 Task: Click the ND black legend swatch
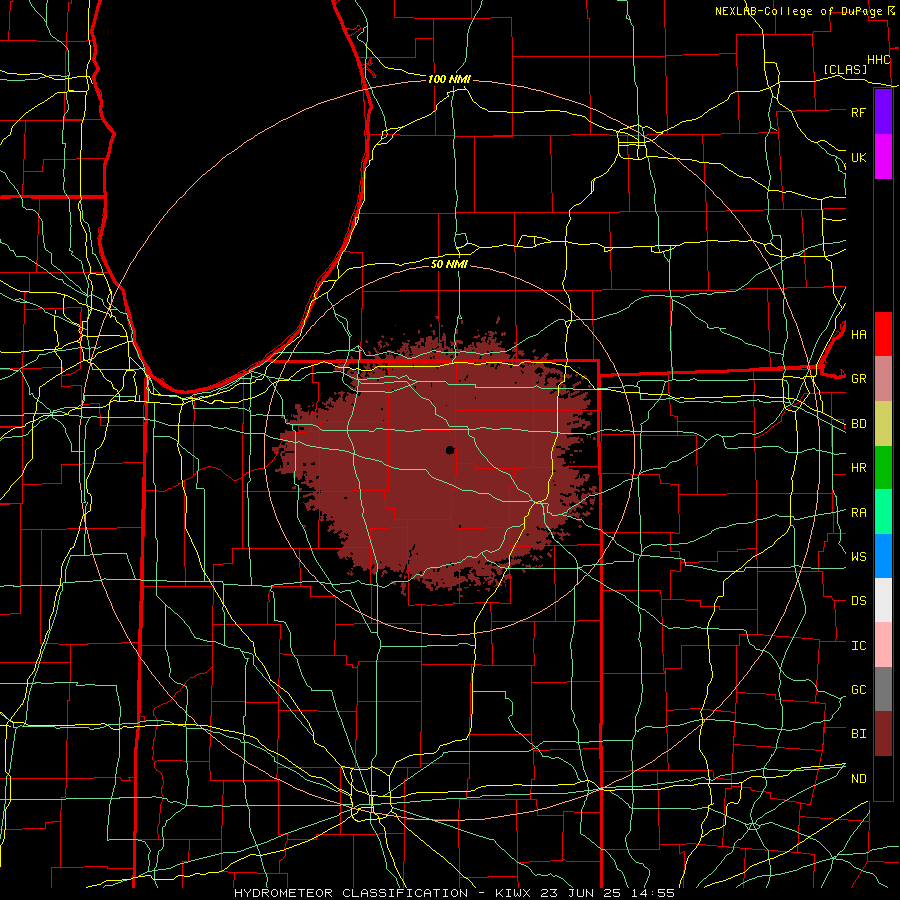883,778
